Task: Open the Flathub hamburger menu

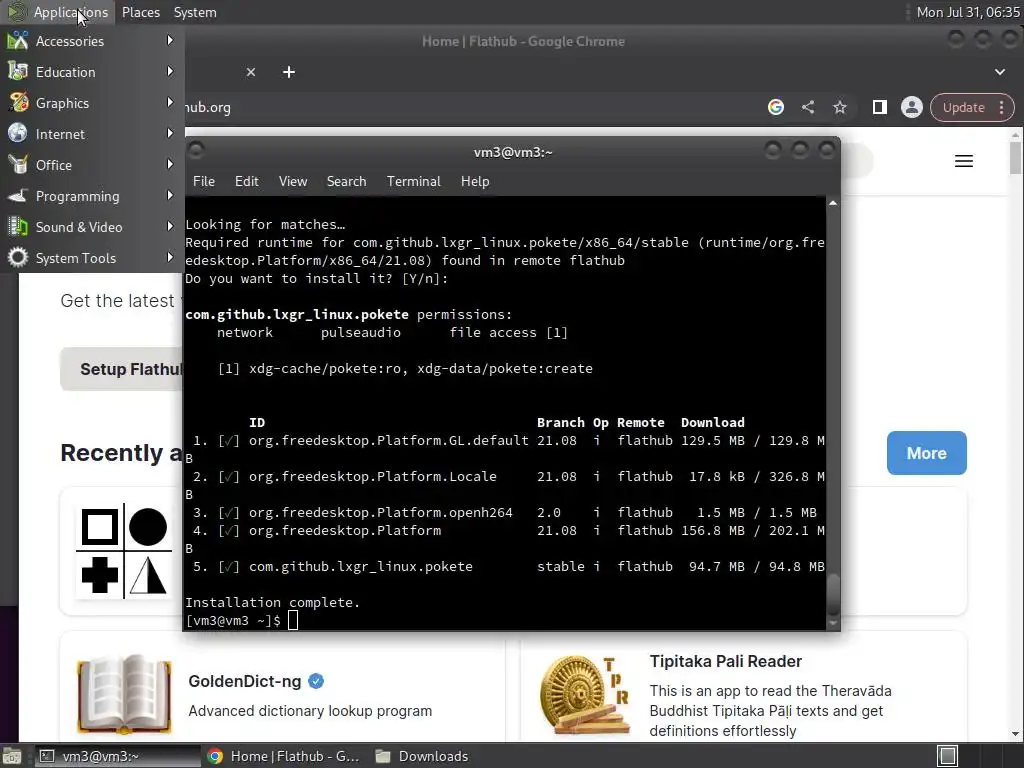Action: coord(964,161)
